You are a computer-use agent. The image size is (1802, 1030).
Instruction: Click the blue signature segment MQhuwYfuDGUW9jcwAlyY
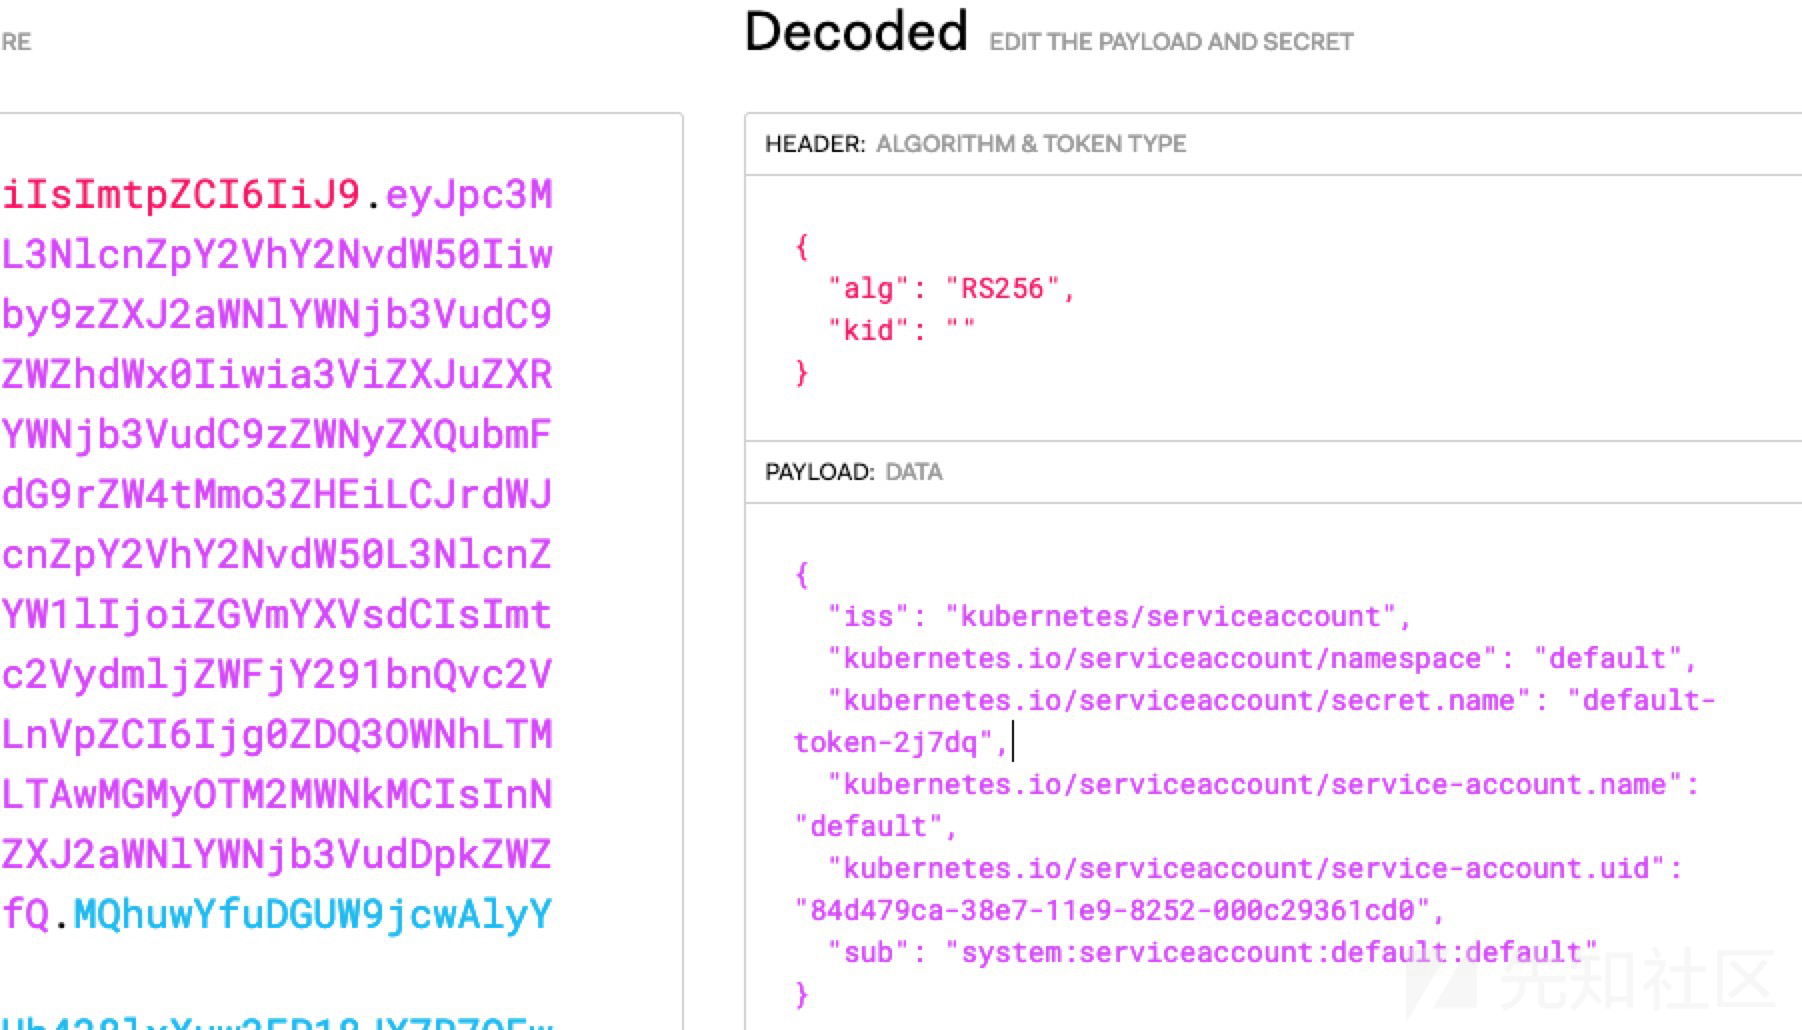coord(312,915)
